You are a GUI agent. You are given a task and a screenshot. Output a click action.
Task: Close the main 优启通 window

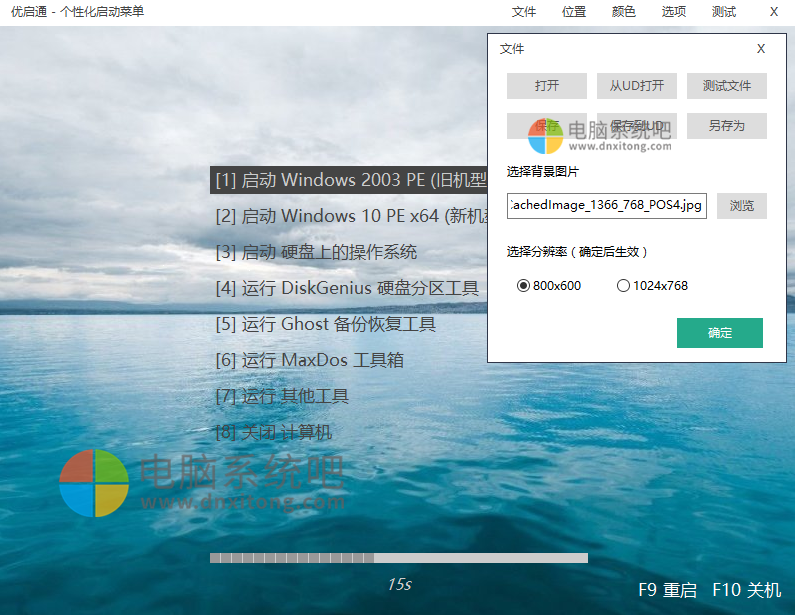774,12
